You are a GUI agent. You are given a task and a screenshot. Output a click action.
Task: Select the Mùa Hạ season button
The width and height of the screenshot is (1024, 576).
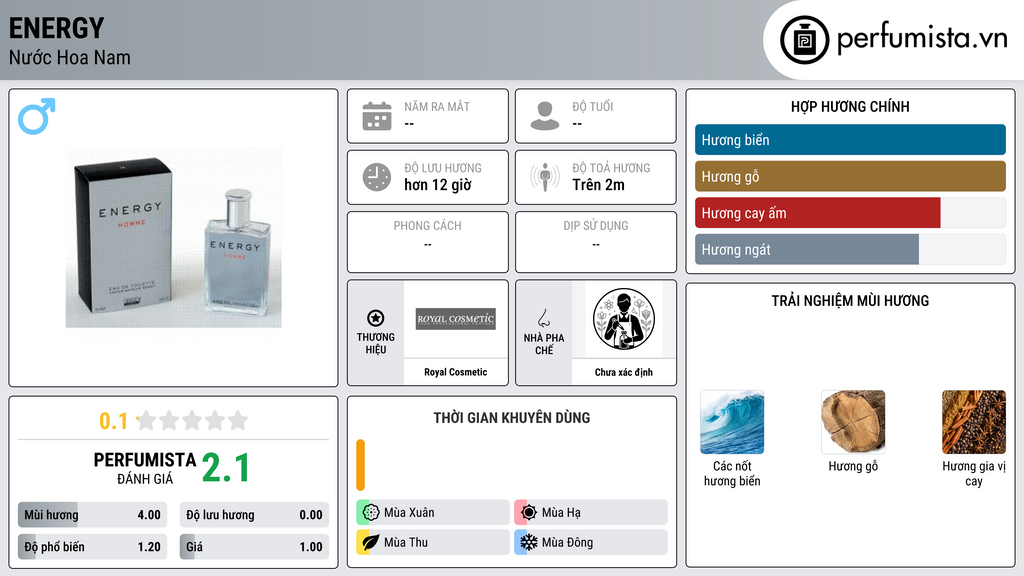[591, 513]
